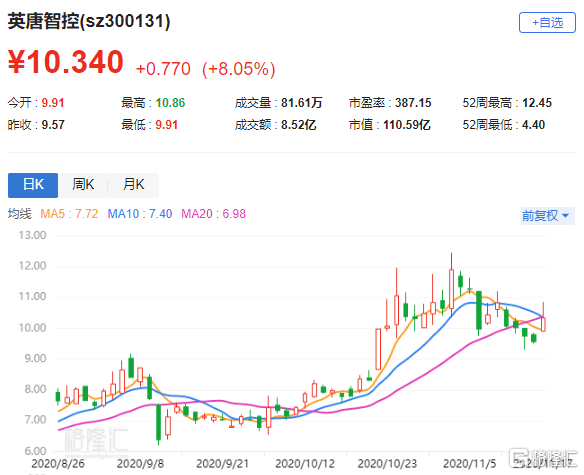The width and height of the screenshot is (584, 475).
Task: Click the 均线 label
Action: (19, 214)
